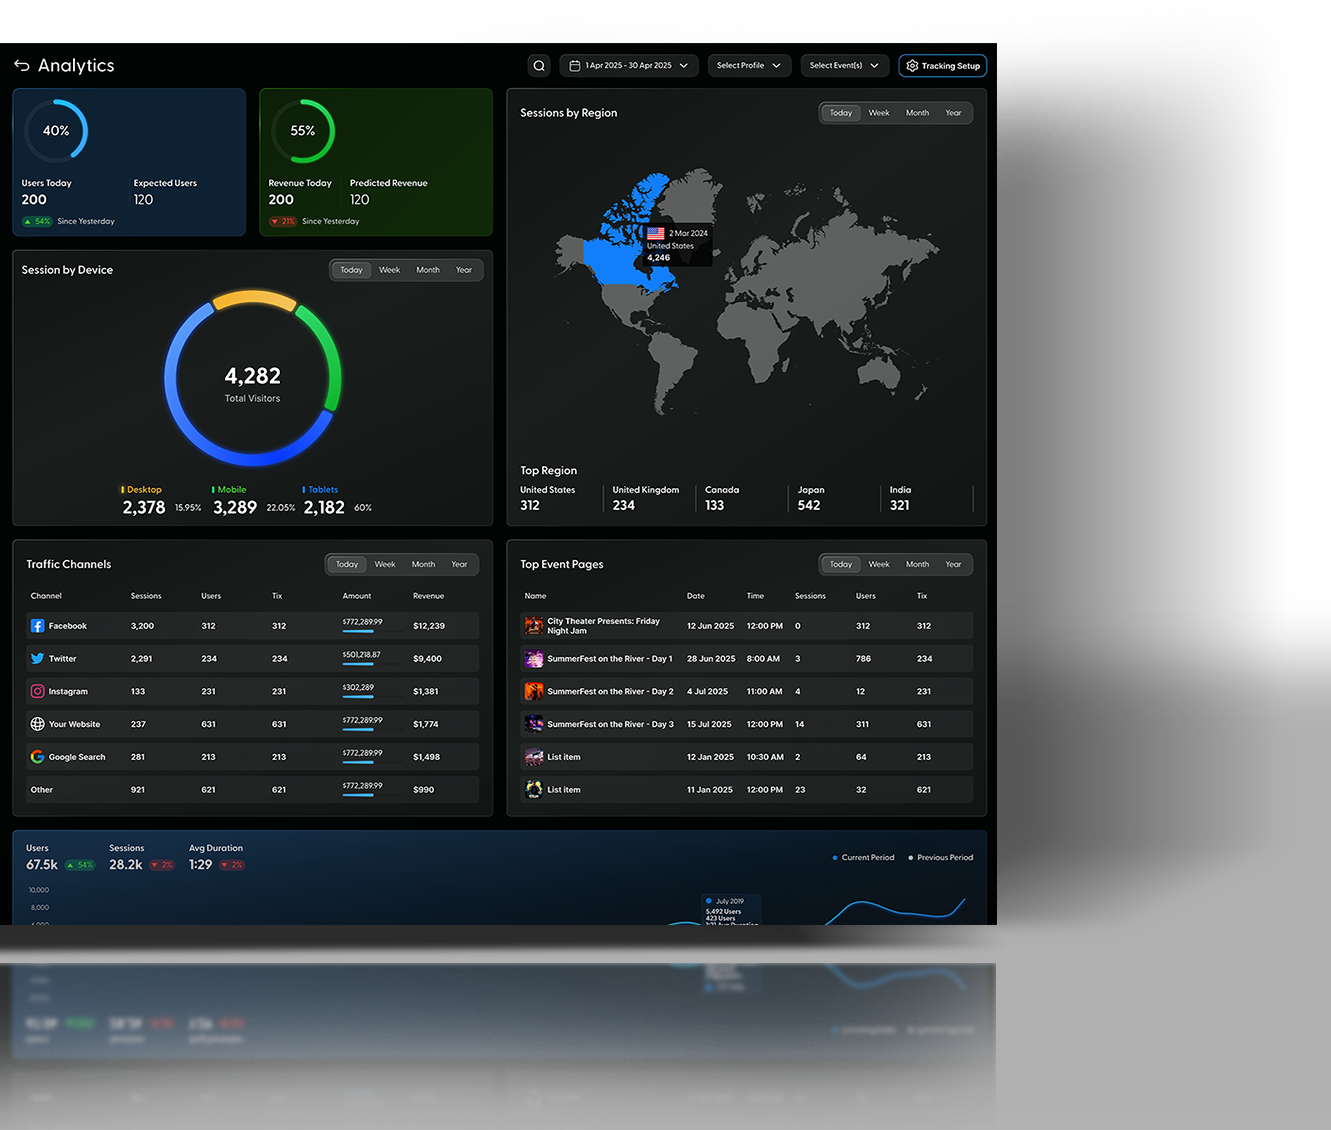Open the Select Event(s) dropdown
Viewport: 1331px width, 1130px height.
[x=843, y=65]
